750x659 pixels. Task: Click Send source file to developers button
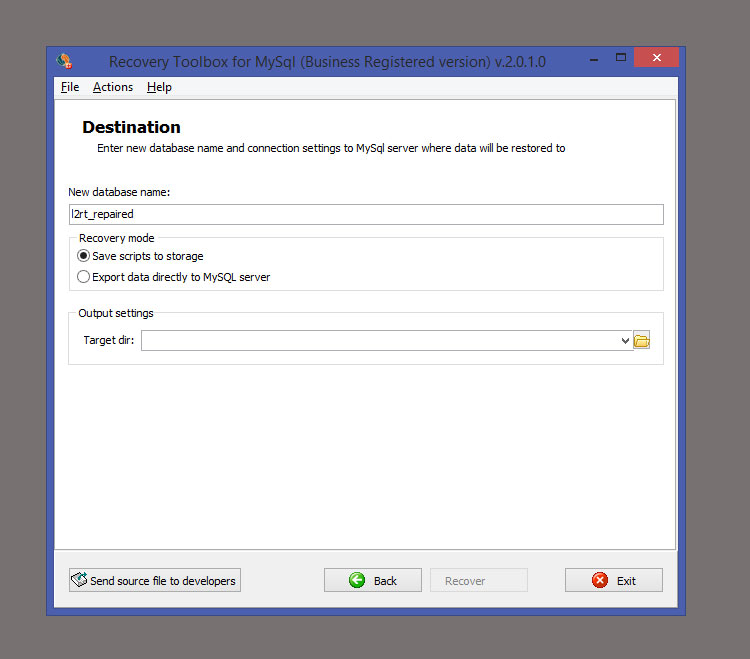(x=154, y=581)
